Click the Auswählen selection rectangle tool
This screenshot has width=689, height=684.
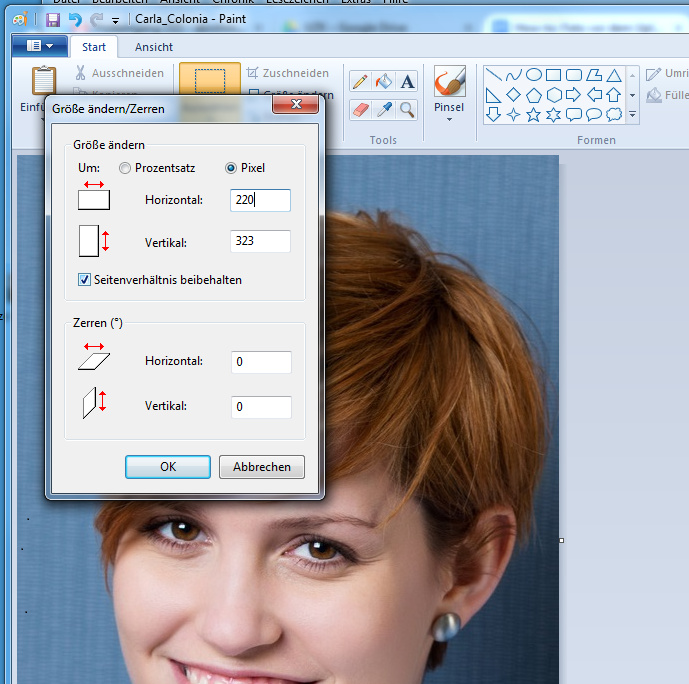click(x=210, y=79)
